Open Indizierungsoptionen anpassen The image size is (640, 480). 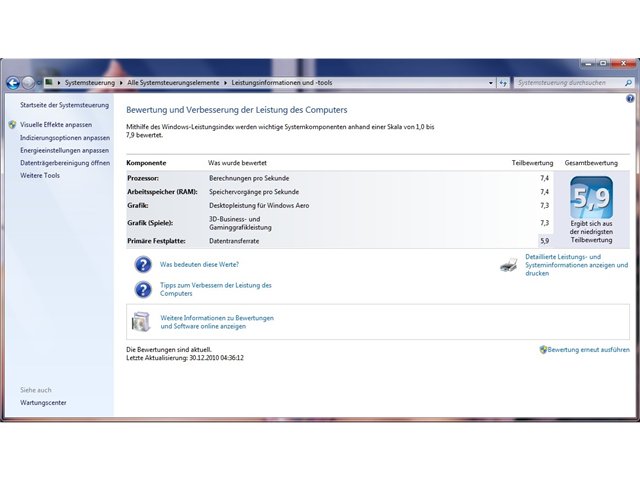click(65, 138)
